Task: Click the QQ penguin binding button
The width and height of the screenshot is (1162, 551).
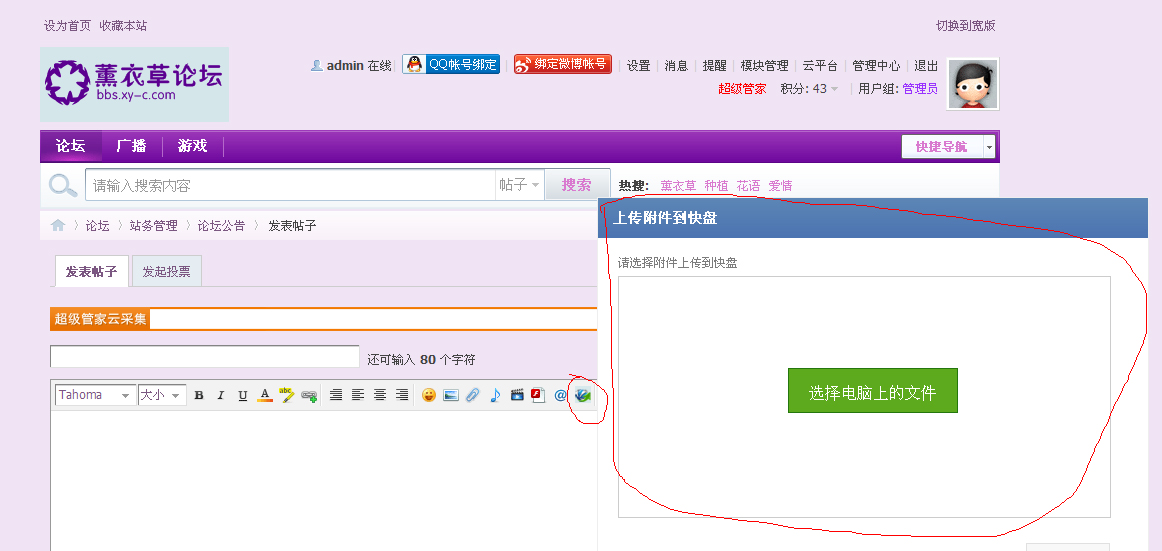Action: point(451,64)
